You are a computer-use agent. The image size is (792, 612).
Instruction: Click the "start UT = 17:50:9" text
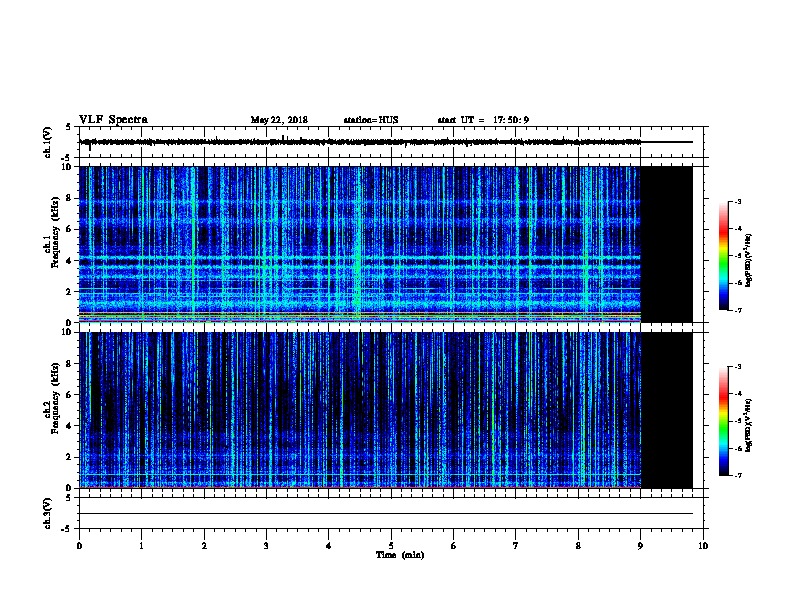483,120
